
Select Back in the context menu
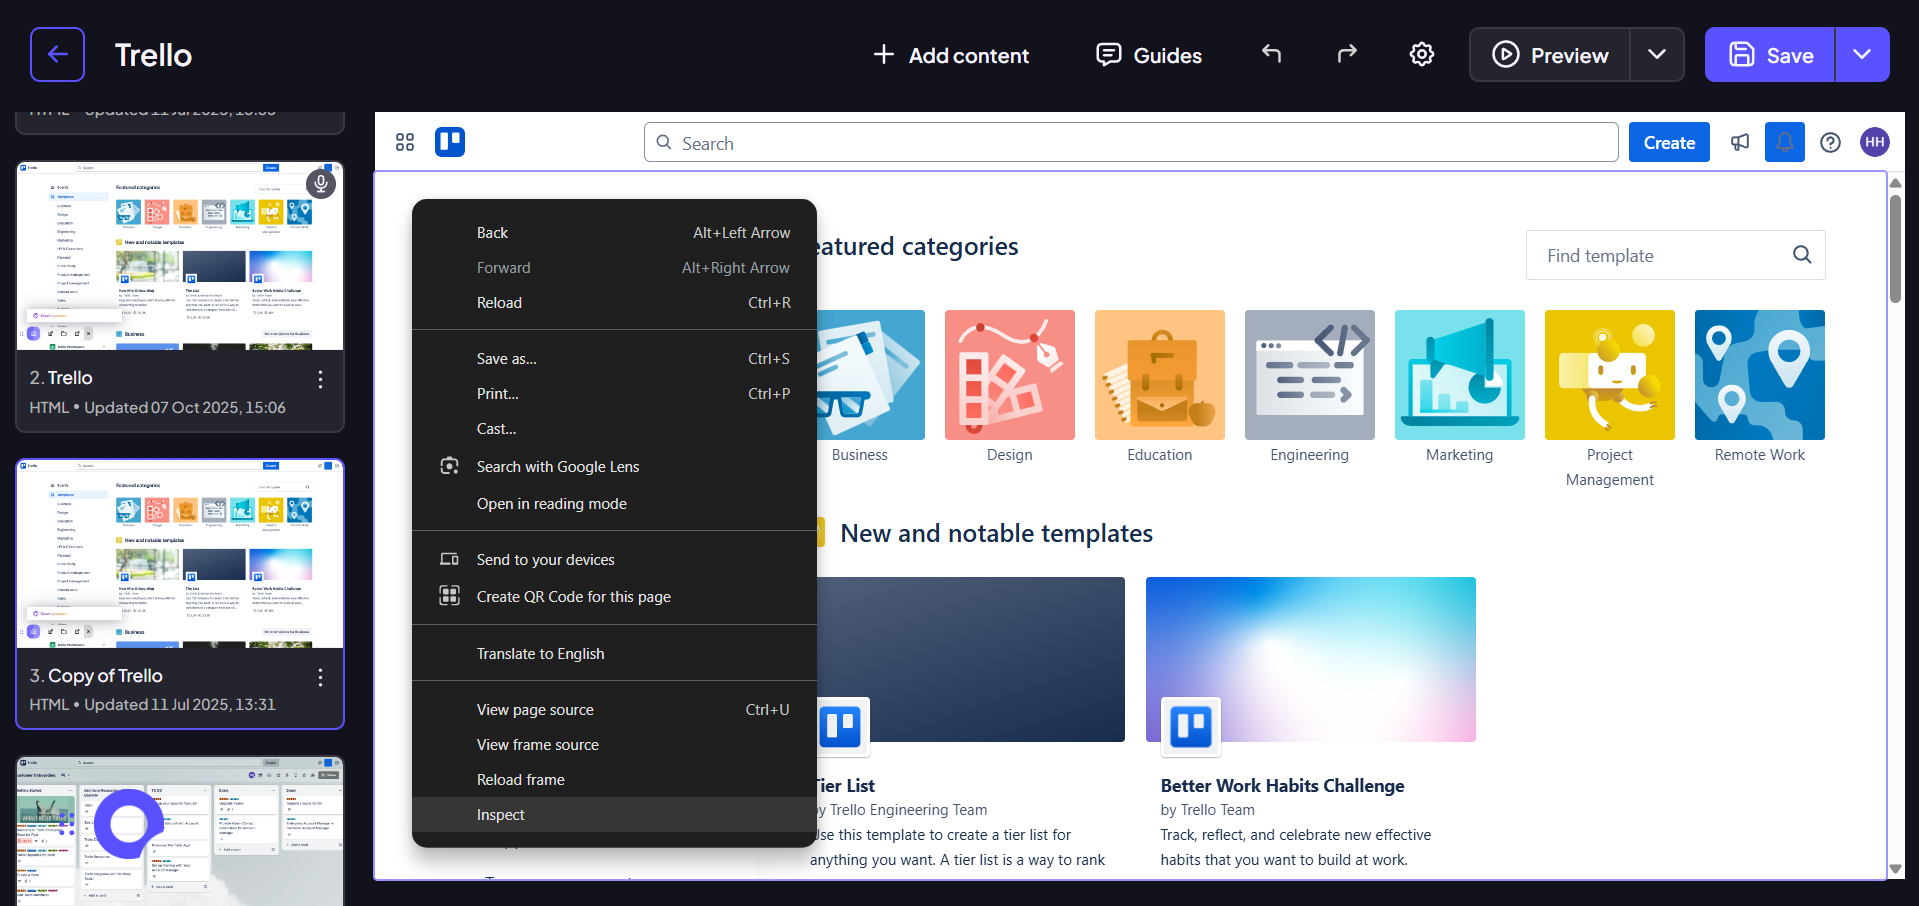614,232
